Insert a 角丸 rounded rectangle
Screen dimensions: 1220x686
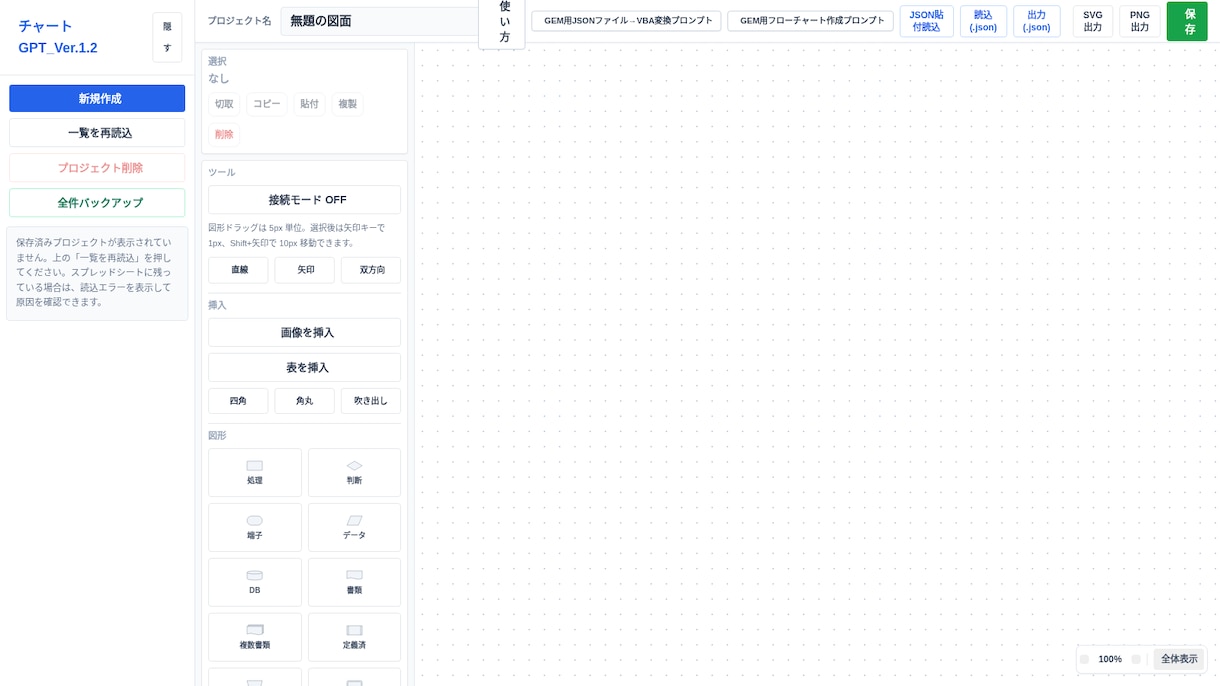click(304, 401)
